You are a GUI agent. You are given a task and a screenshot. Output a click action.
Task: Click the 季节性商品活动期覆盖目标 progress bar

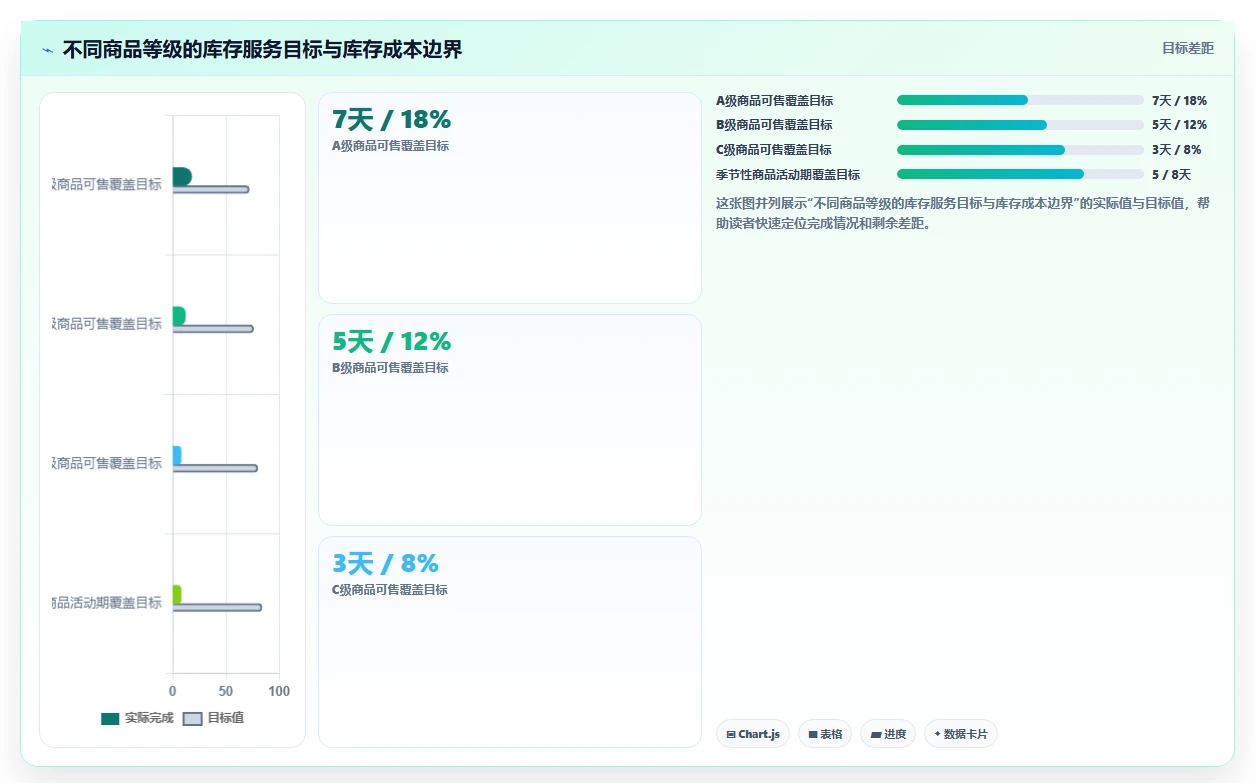click(1020, 174)
